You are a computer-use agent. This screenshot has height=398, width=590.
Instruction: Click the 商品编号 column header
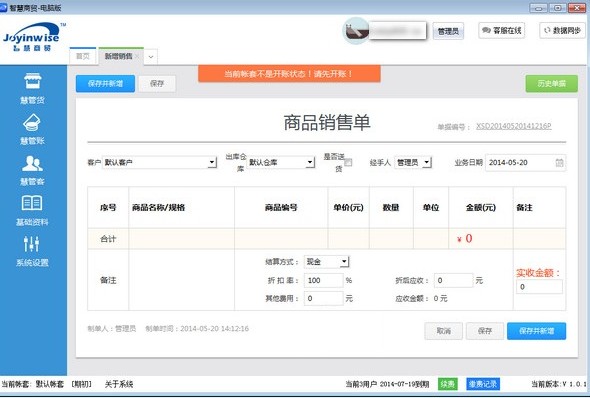pyautogui.click(x=281, y=208)
